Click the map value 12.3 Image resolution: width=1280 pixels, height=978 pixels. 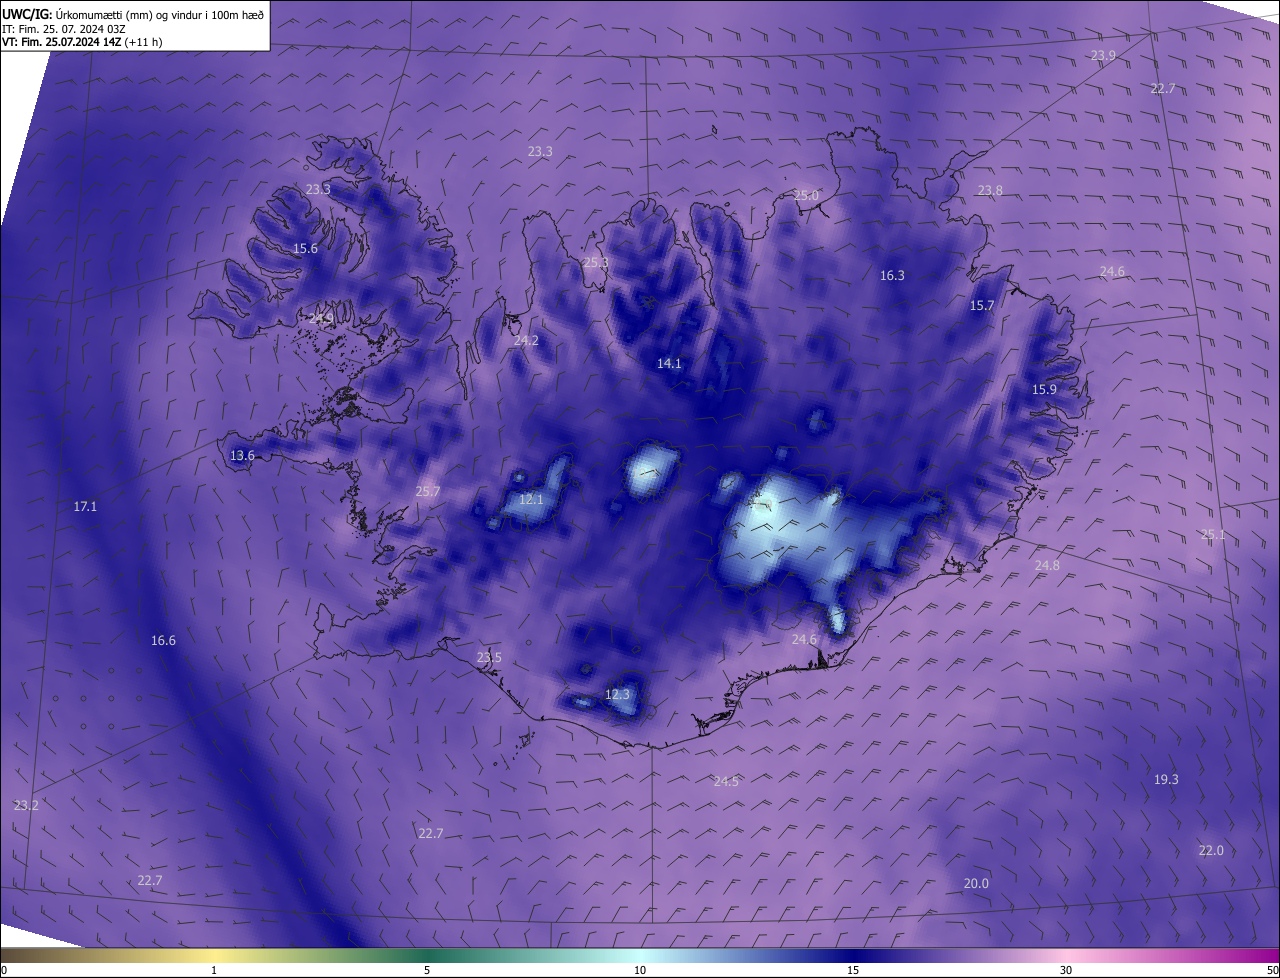pyautogui.click(x=618, y=695)
